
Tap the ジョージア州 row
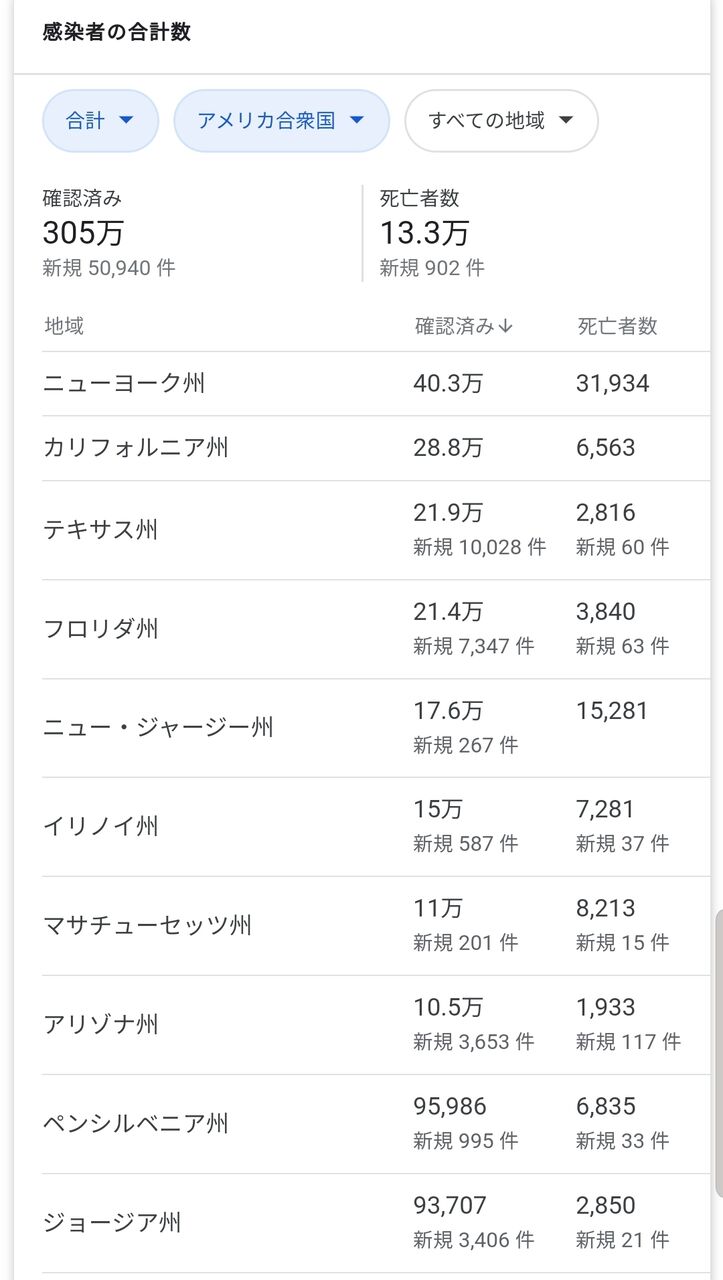(376, 1223)
